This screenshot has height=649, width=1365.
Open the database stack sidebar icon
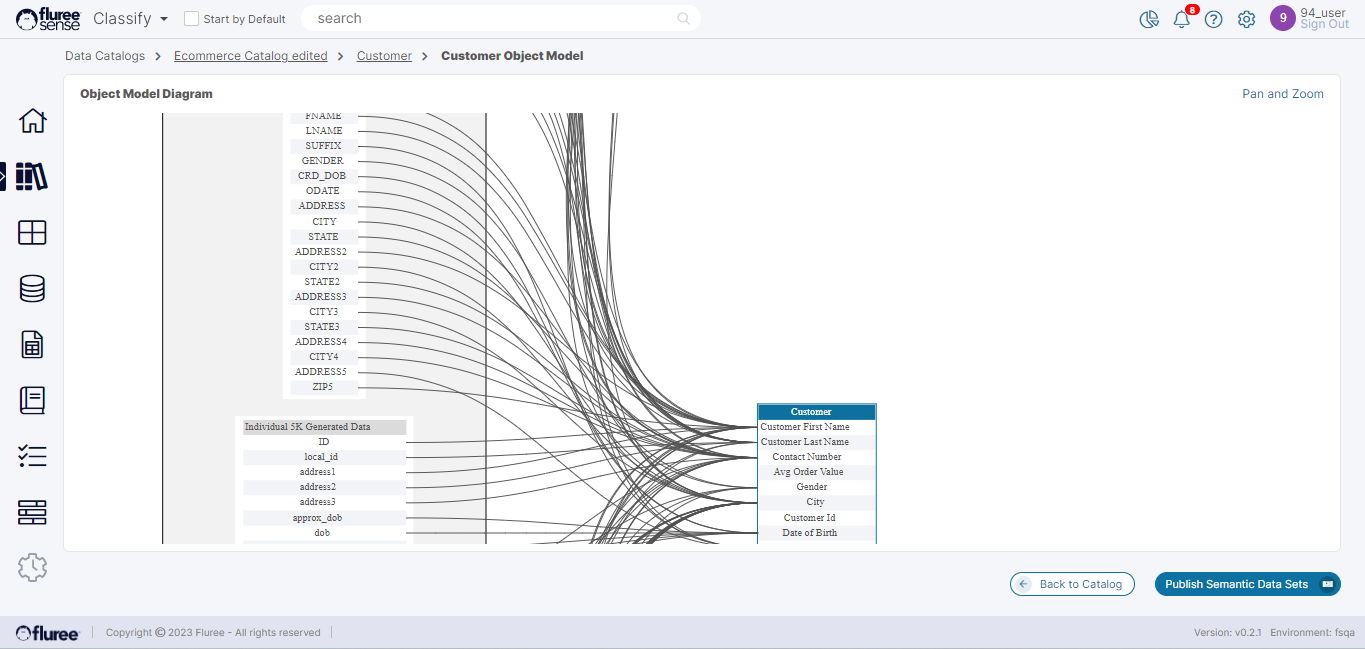pyautogui.click(x=32, y=289)
